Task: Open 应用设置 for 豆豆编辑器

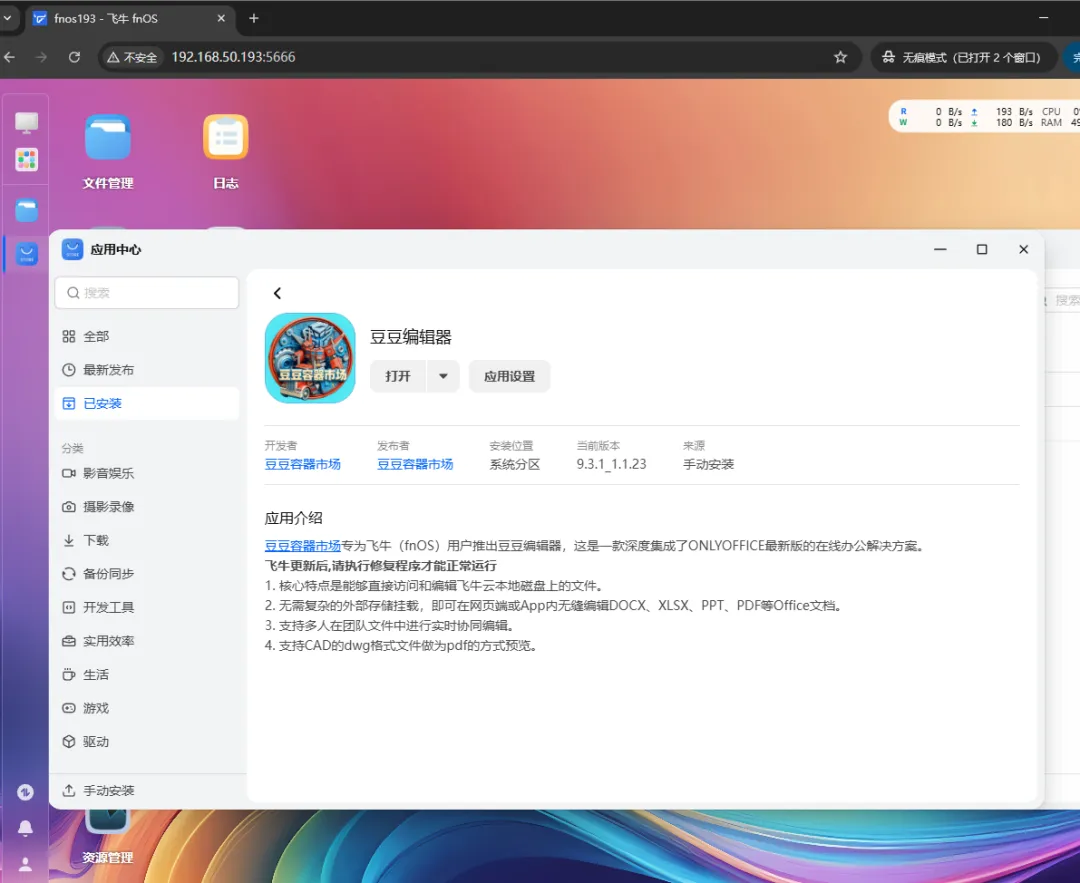Action: click(x=509, y=376)
